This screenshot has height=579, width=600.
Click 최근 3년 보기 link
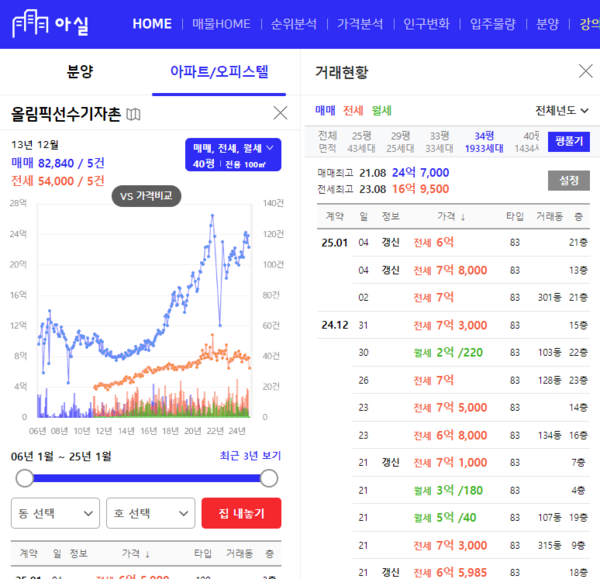[x=250, y=456]
